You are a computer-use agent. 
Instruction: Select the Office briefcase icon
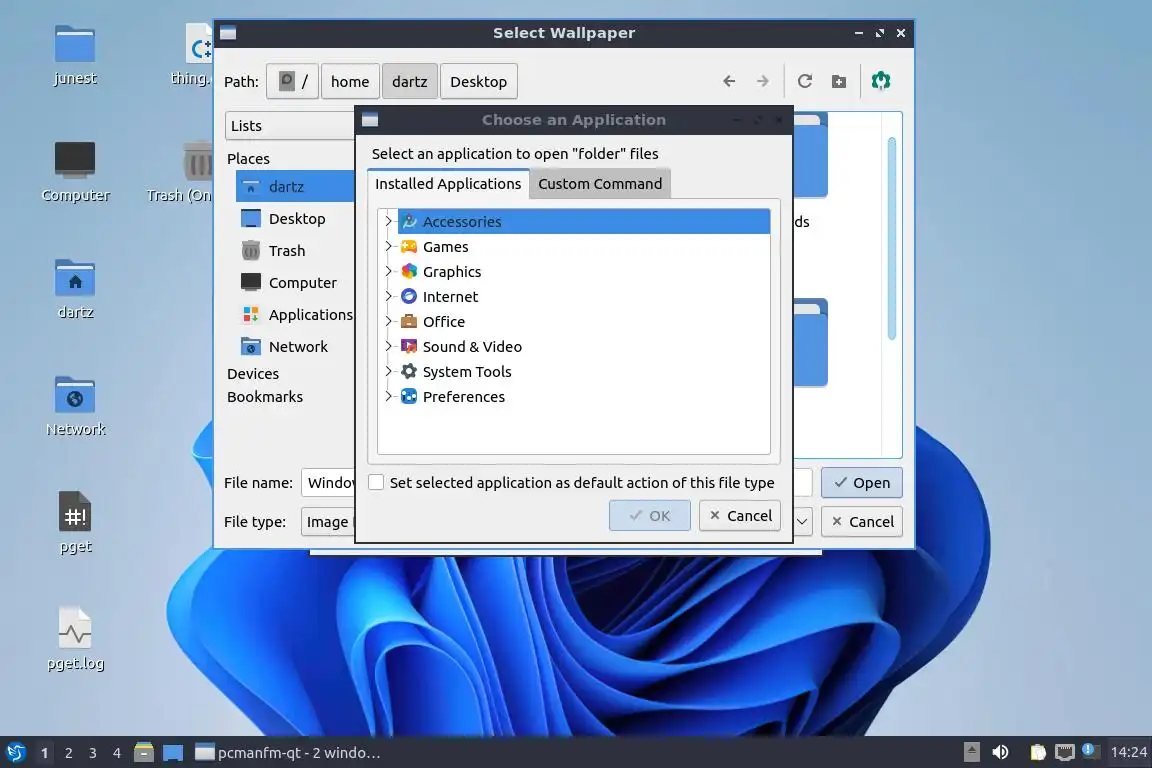[x=409, y=321]
